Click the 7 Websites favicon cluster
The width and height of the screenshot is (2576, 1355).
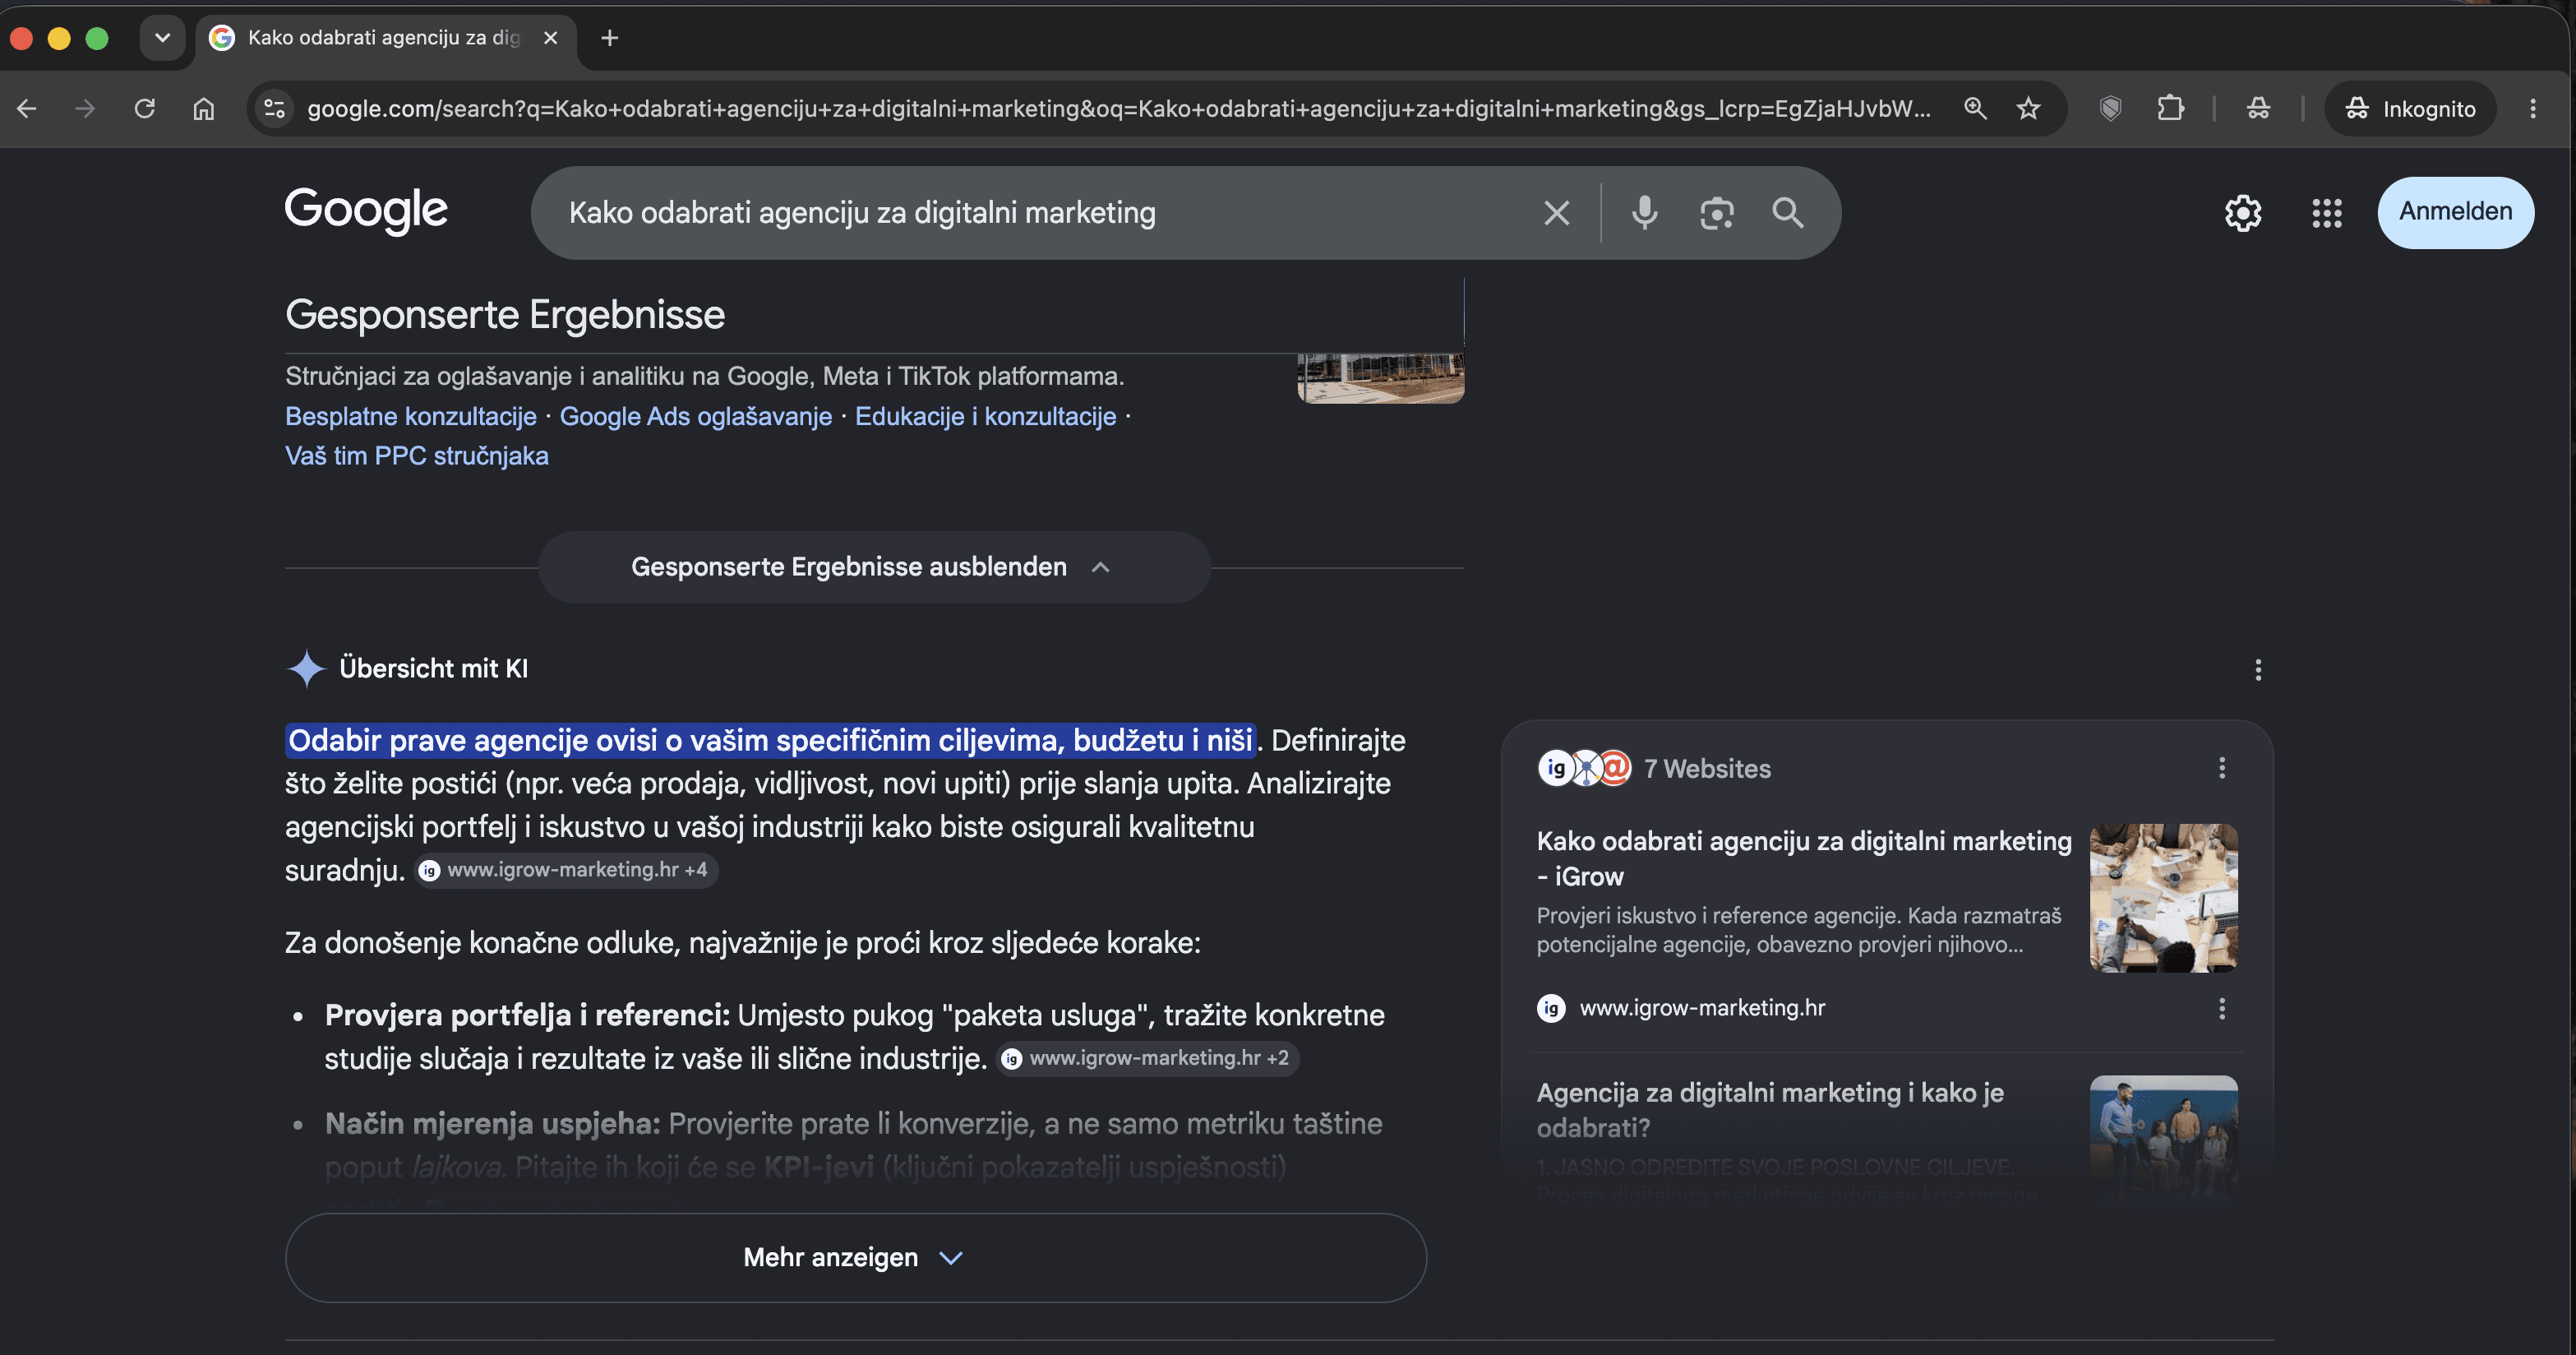tap(1584, 768)
